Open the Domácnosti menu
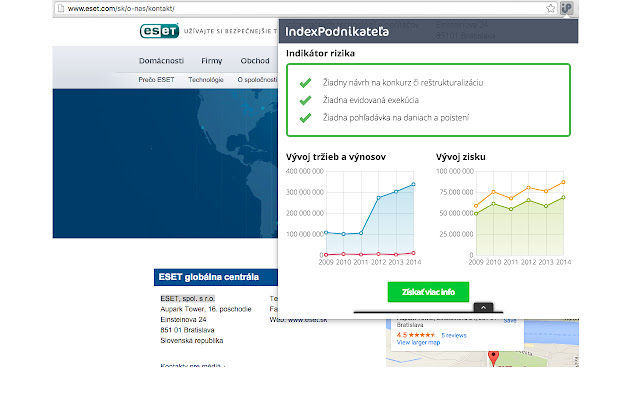 pos(161,61)
